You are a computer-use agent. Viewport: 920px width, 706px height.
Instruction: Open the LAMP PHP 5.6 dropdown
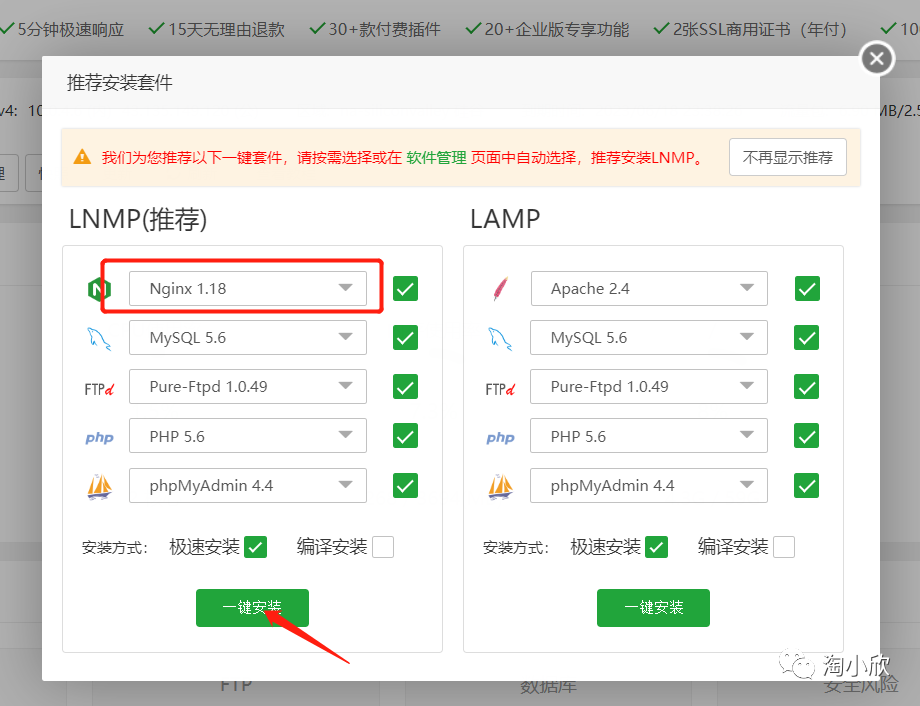(x=649, y=436)
